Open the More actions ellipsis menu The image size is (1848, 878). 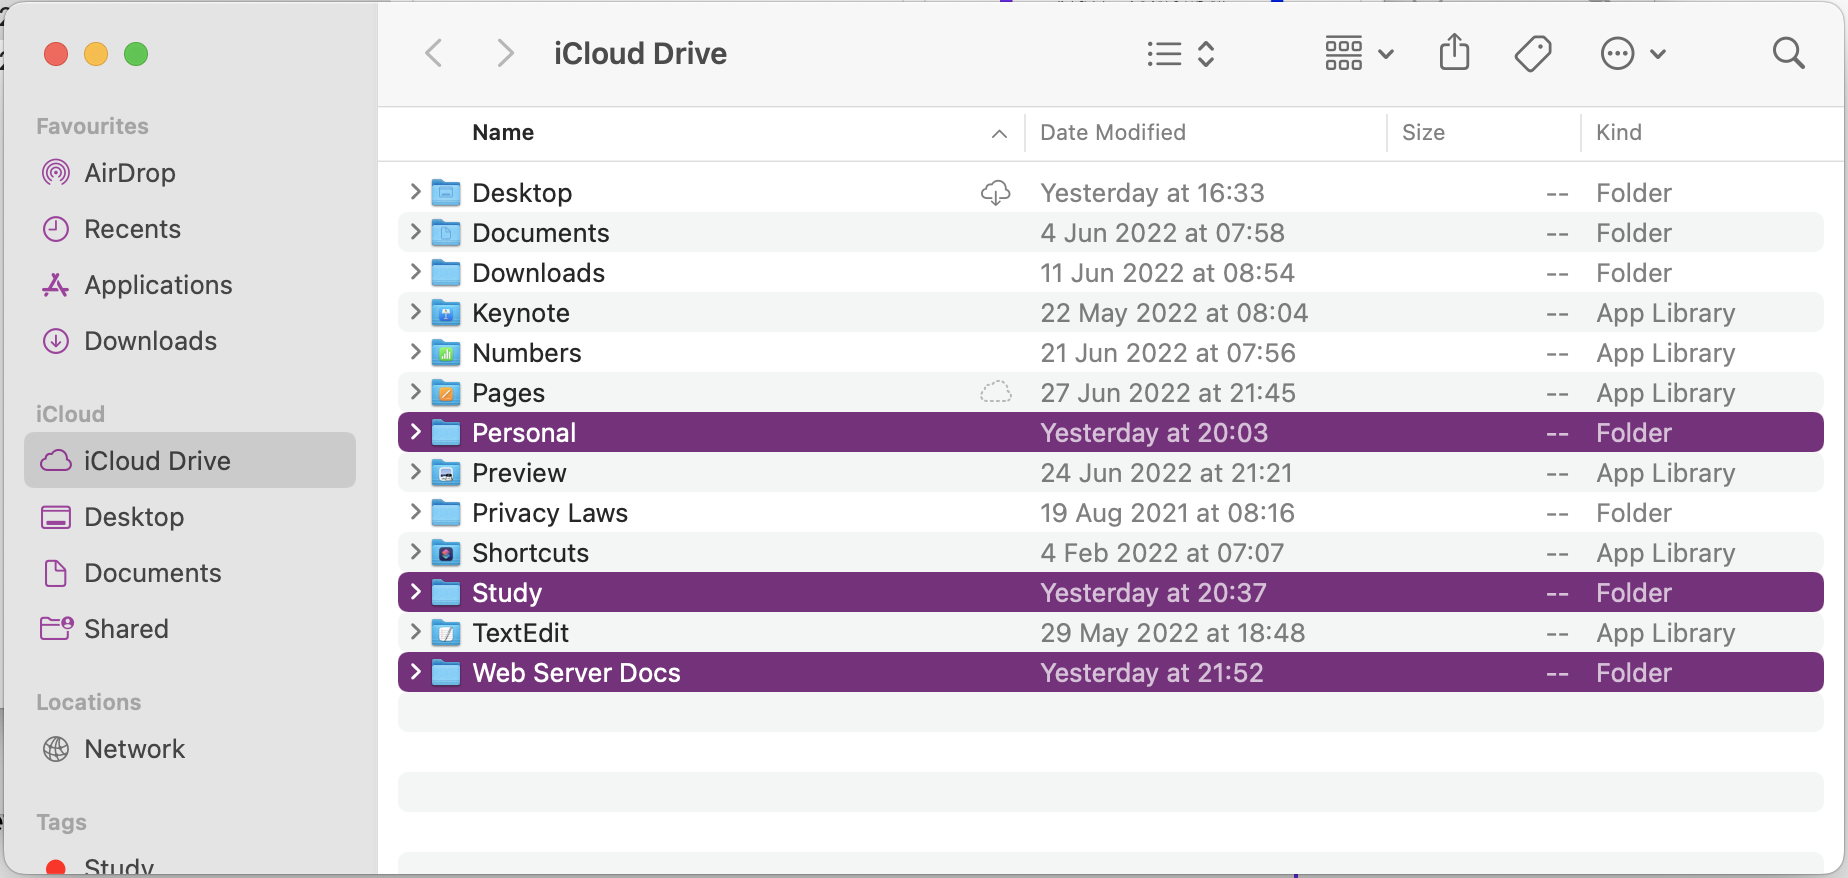pyautogui.click(x=1632, y=53)
